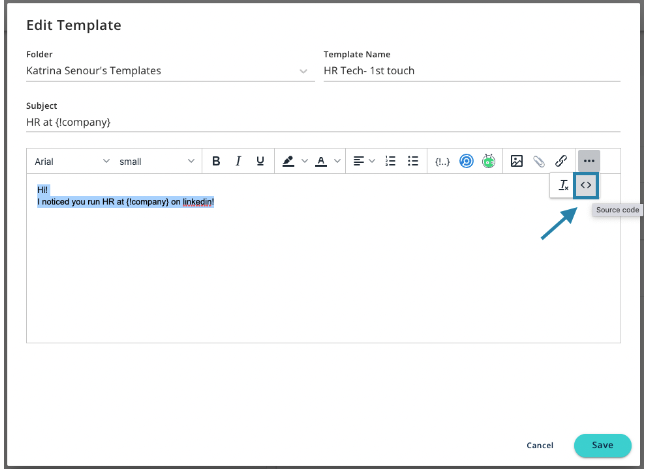The image size is (645, 469).
Task: Click the Template Name input field
Action: pos(470,71)
